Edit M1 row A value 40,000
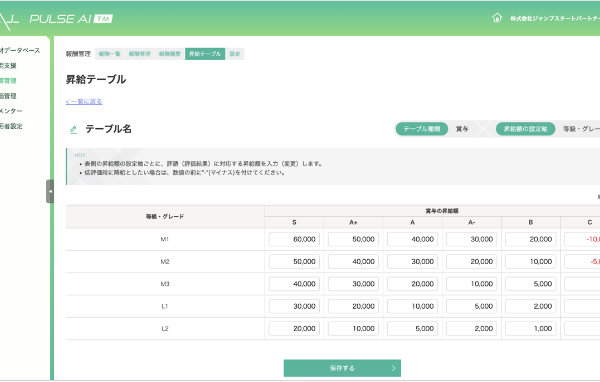The height and width of the screenshot is (382, 600). point(412,239)
